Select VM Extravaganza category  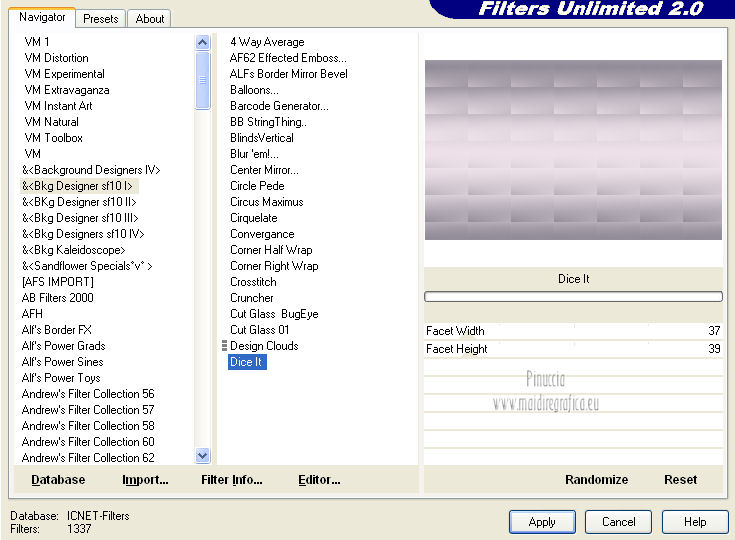click(67, 90)
